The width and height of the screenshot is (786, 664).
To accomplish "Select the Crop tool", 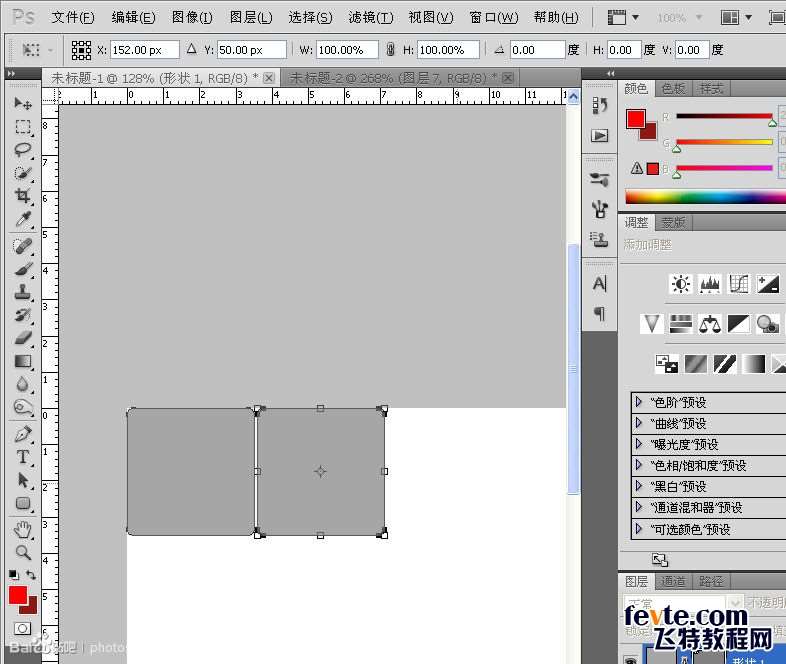I will [23, 196].
